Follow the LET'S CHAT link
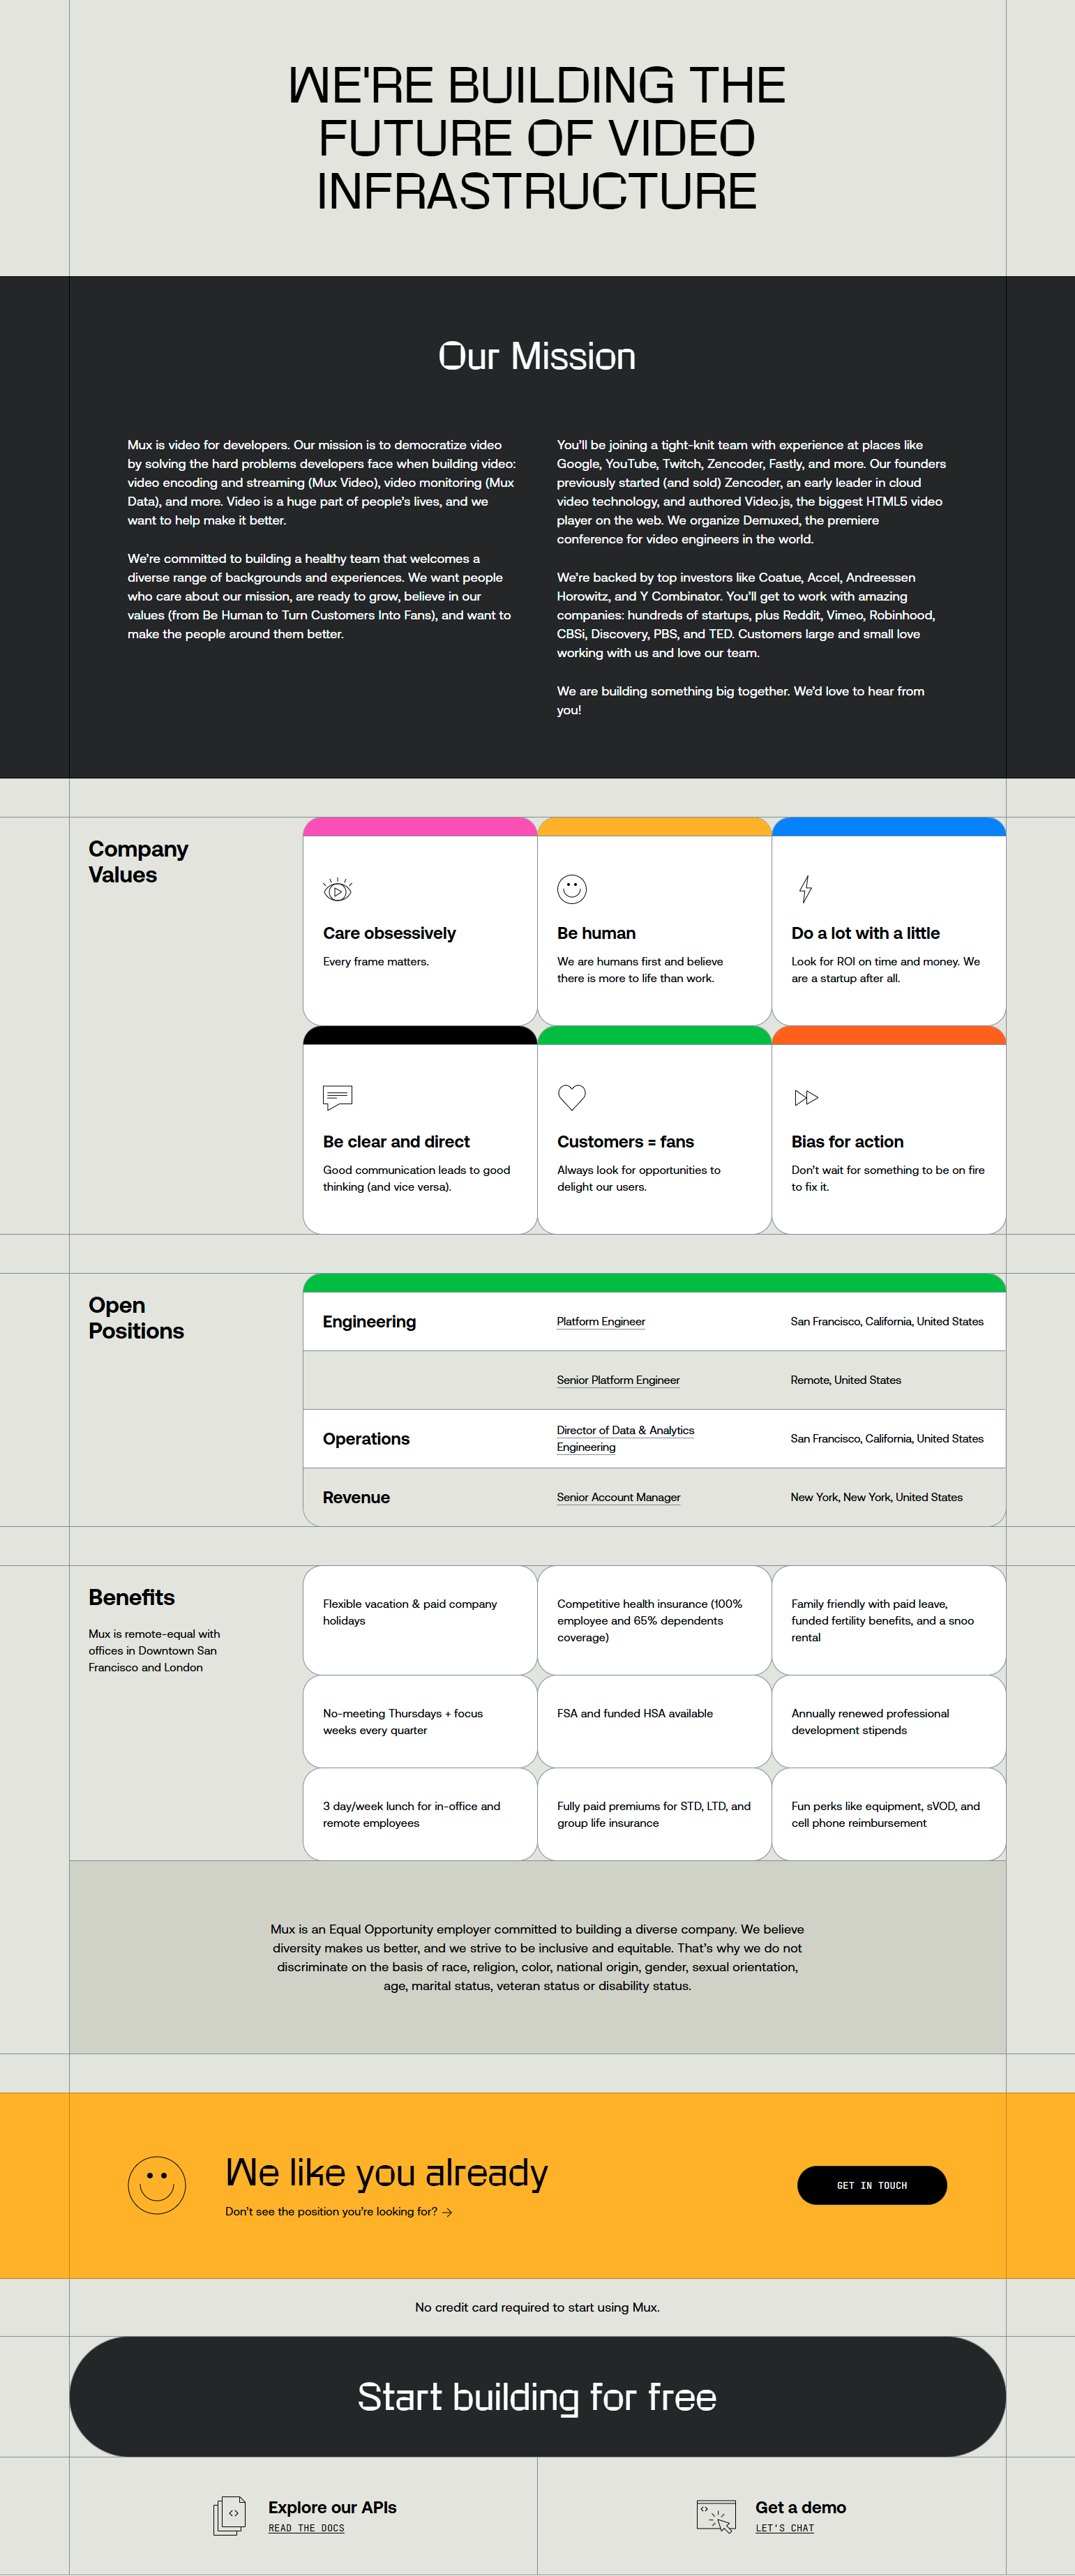1075x2576 pixels. (x=785, y=2528)
